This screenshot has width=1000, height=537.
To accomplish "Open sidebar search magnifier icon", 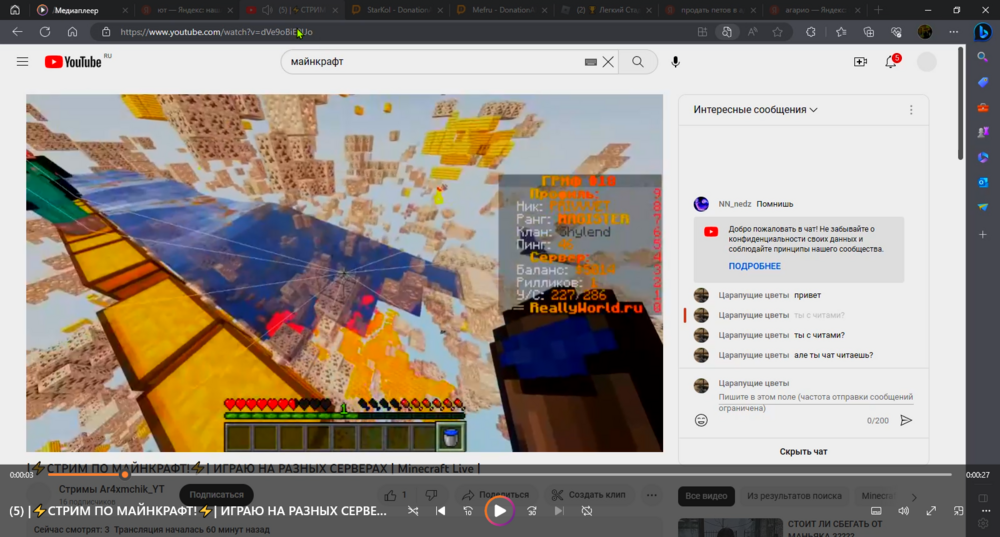I will click(x=983, y=57).
